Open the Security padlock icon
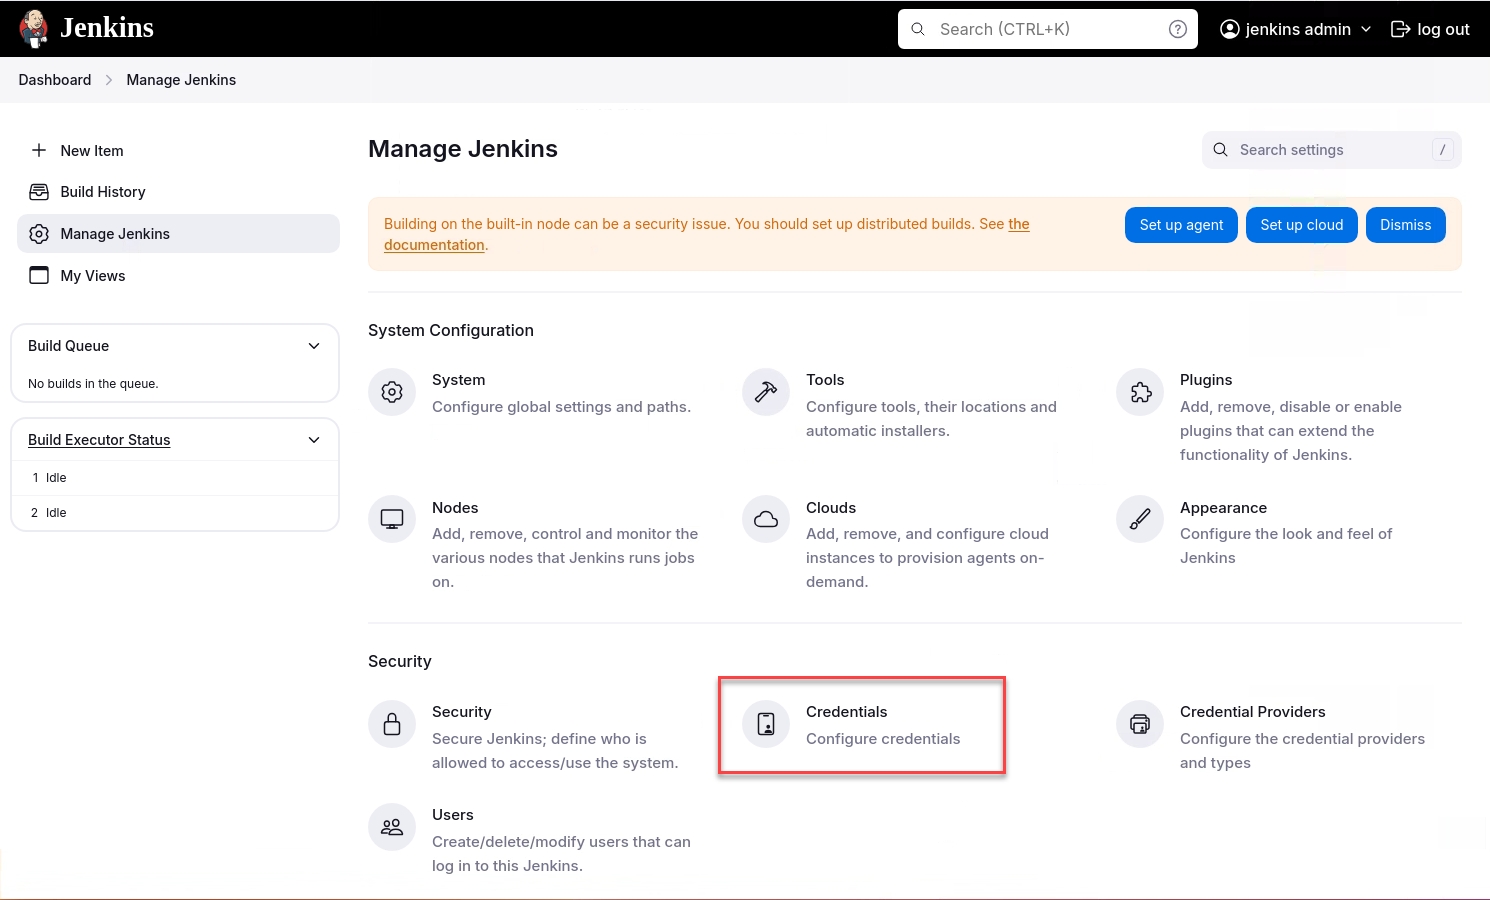1490x900 pixels. (x=392, y=724)
